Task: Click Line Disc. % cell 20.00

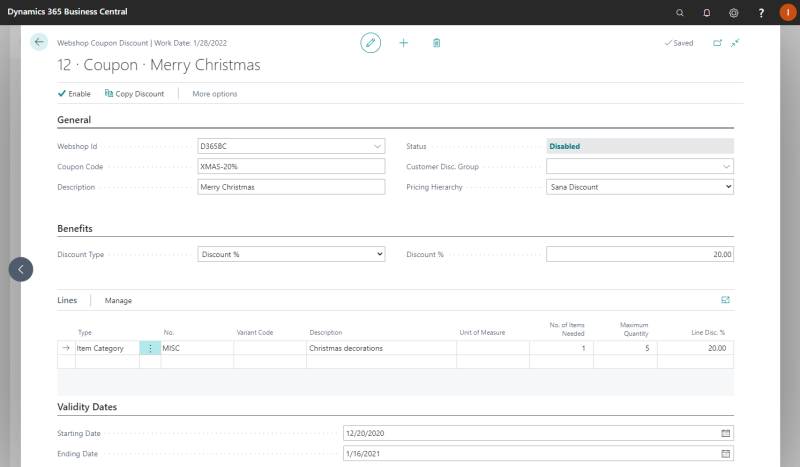Action: coord(695,348)
